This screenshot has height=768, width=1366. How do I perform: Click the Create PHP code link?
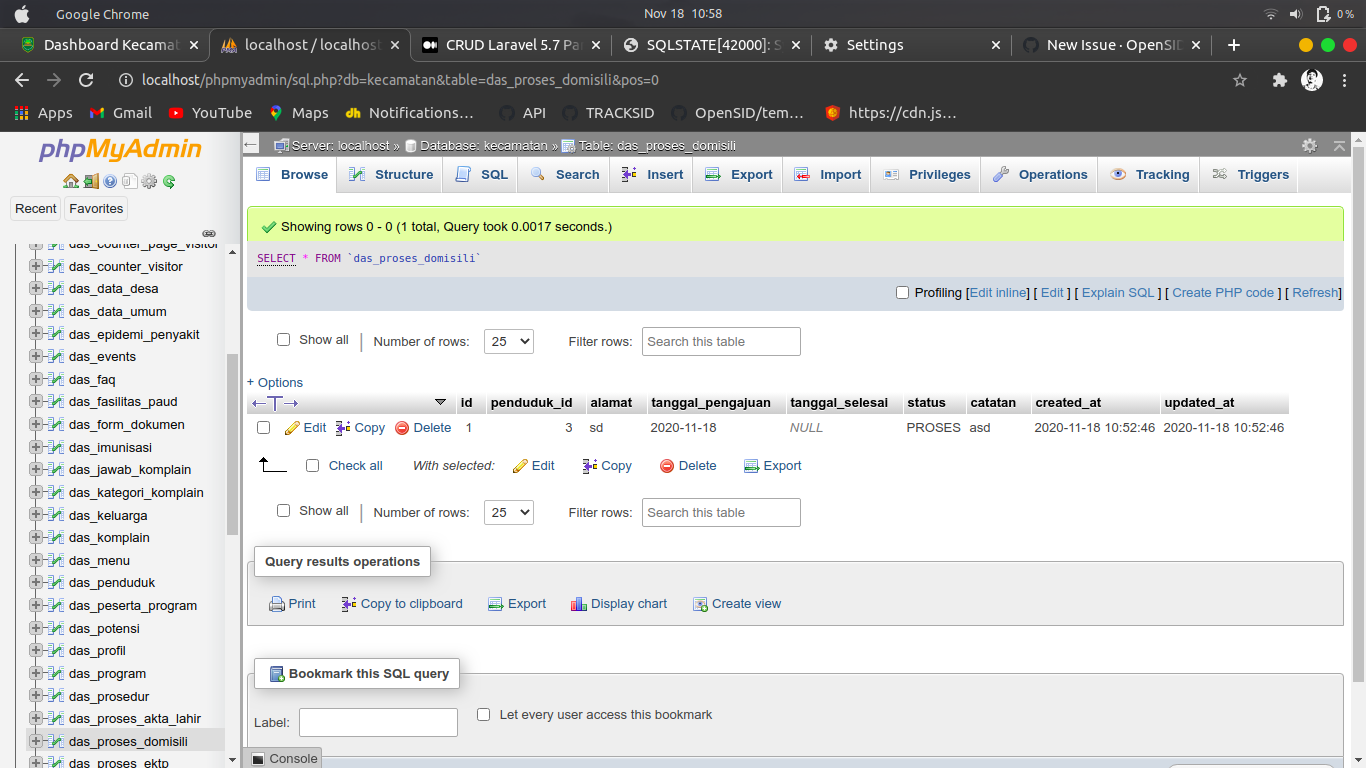click(x=1223, y=292)
